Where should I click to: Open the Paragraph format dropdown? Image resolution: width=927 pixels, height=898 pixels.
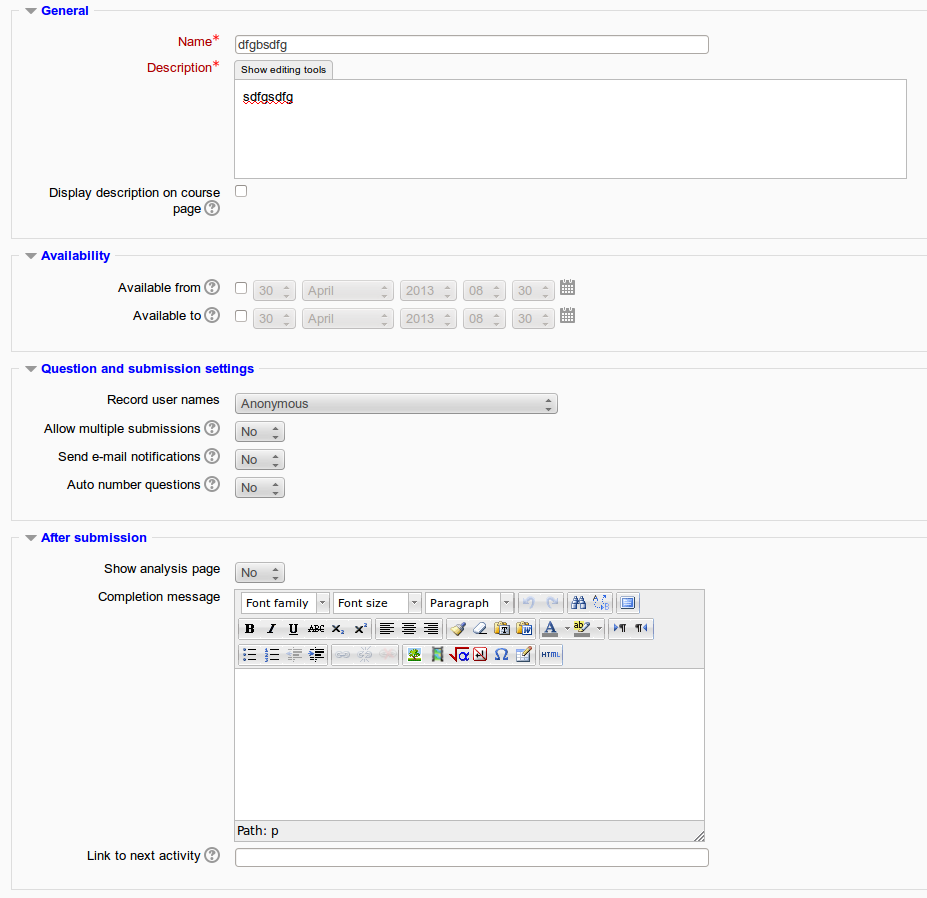(x=469, y=603)
